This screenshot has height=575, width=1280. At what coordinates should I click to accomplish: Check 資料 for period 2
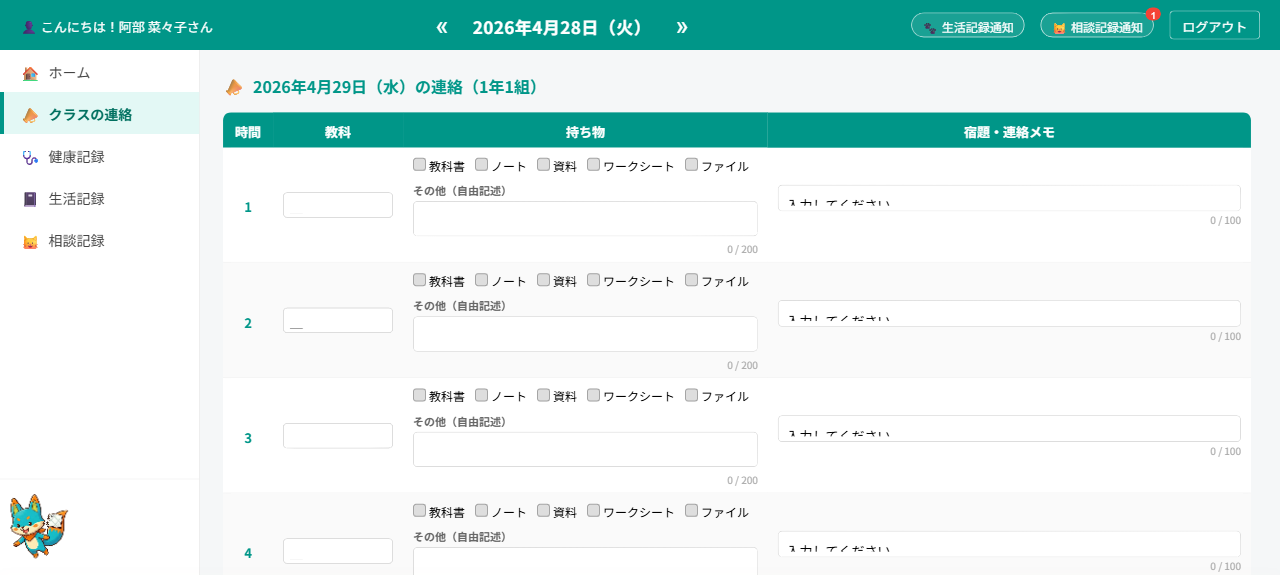tap(544, 280)
